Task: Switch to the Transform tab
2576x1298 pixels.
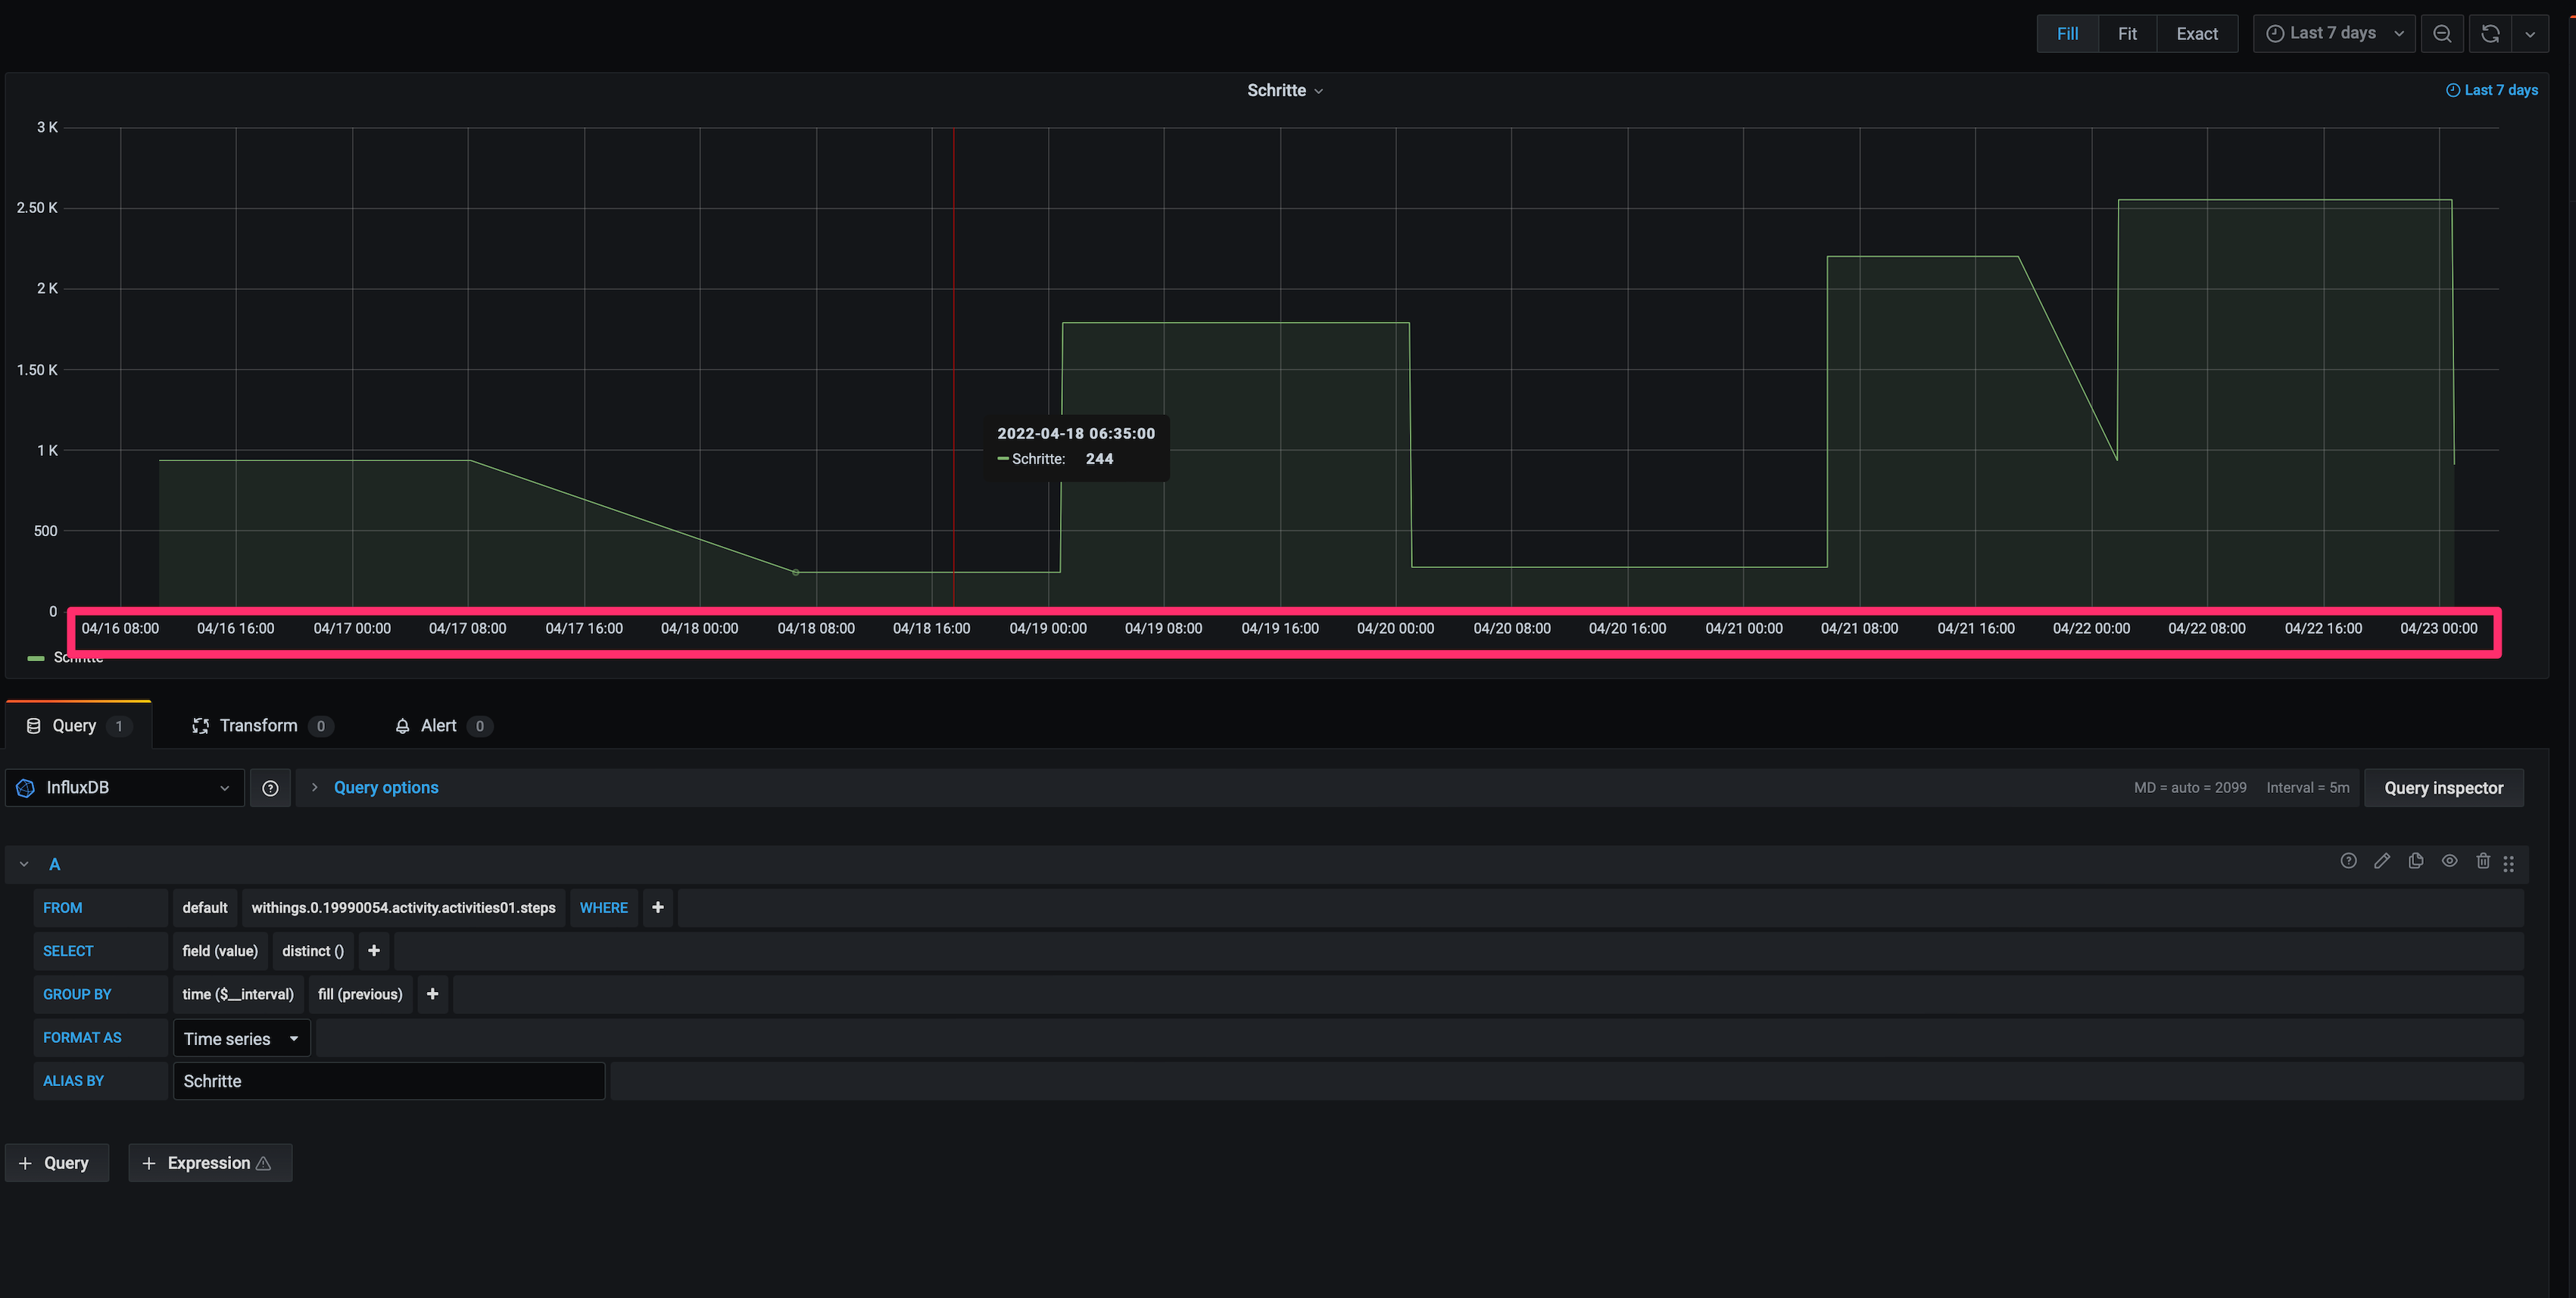Action: 258,726
